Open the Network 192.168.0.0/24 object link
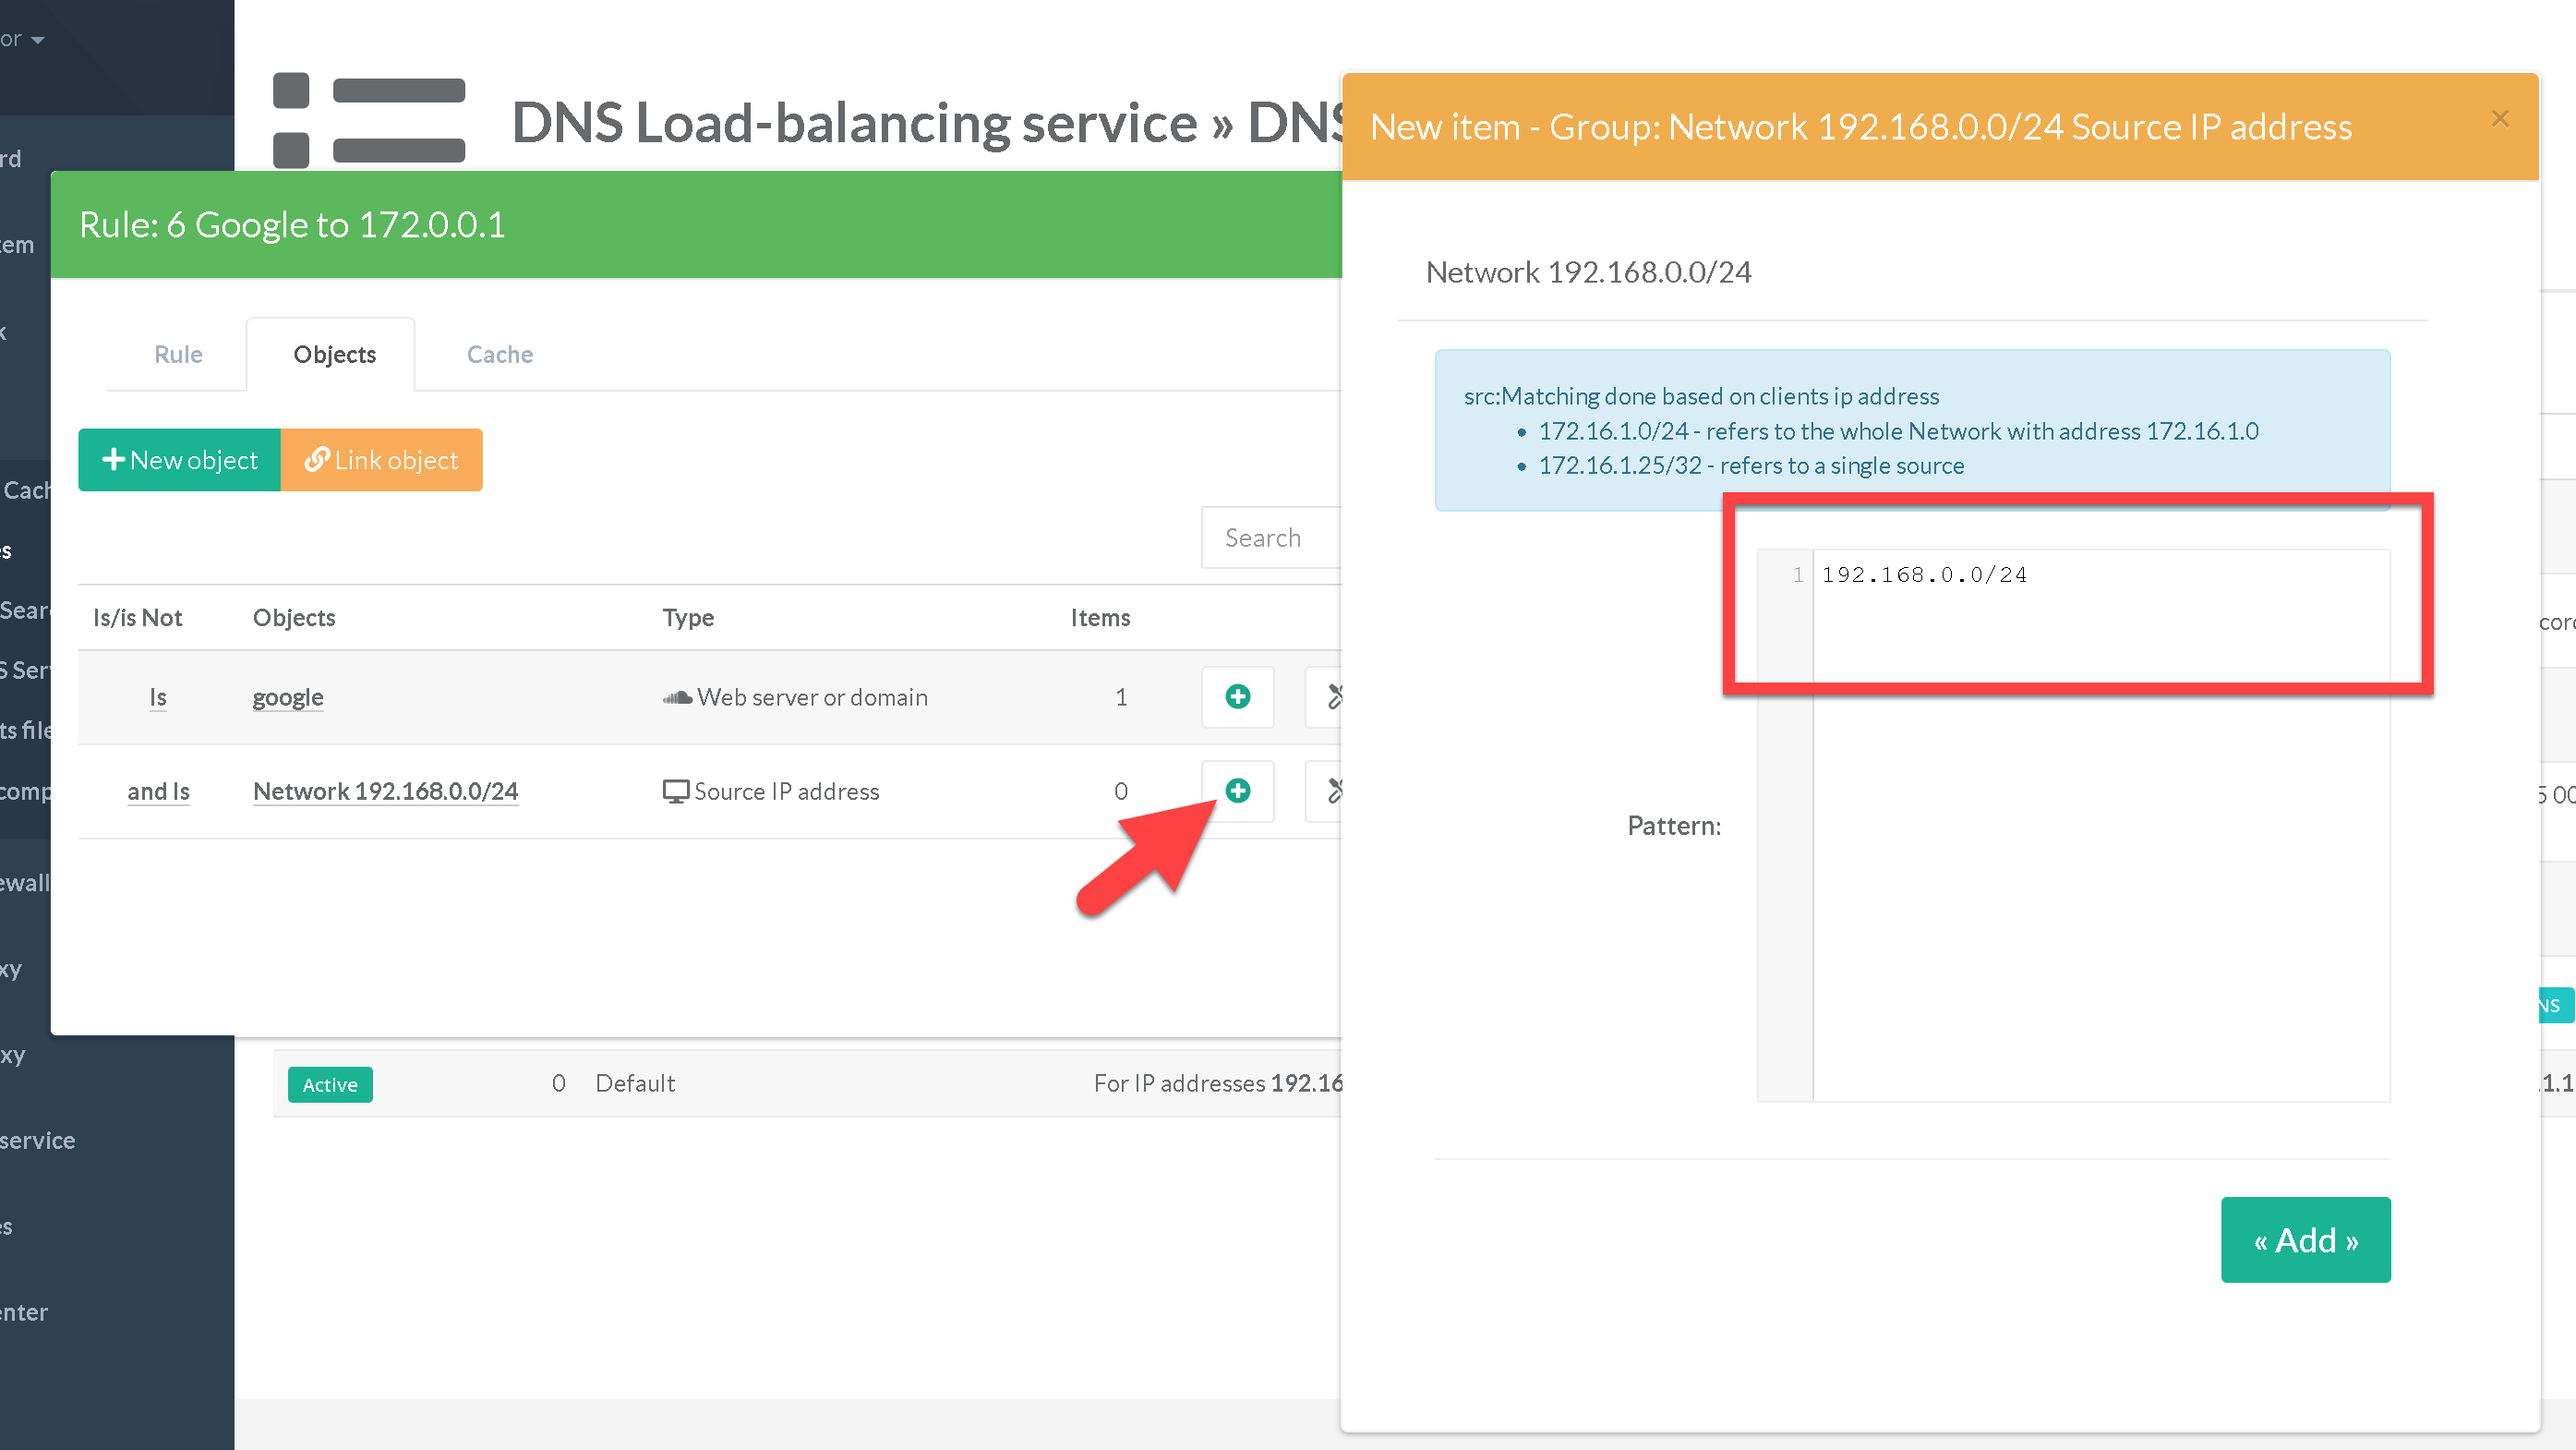2576x1450 pixels. (x=385, y=791)
